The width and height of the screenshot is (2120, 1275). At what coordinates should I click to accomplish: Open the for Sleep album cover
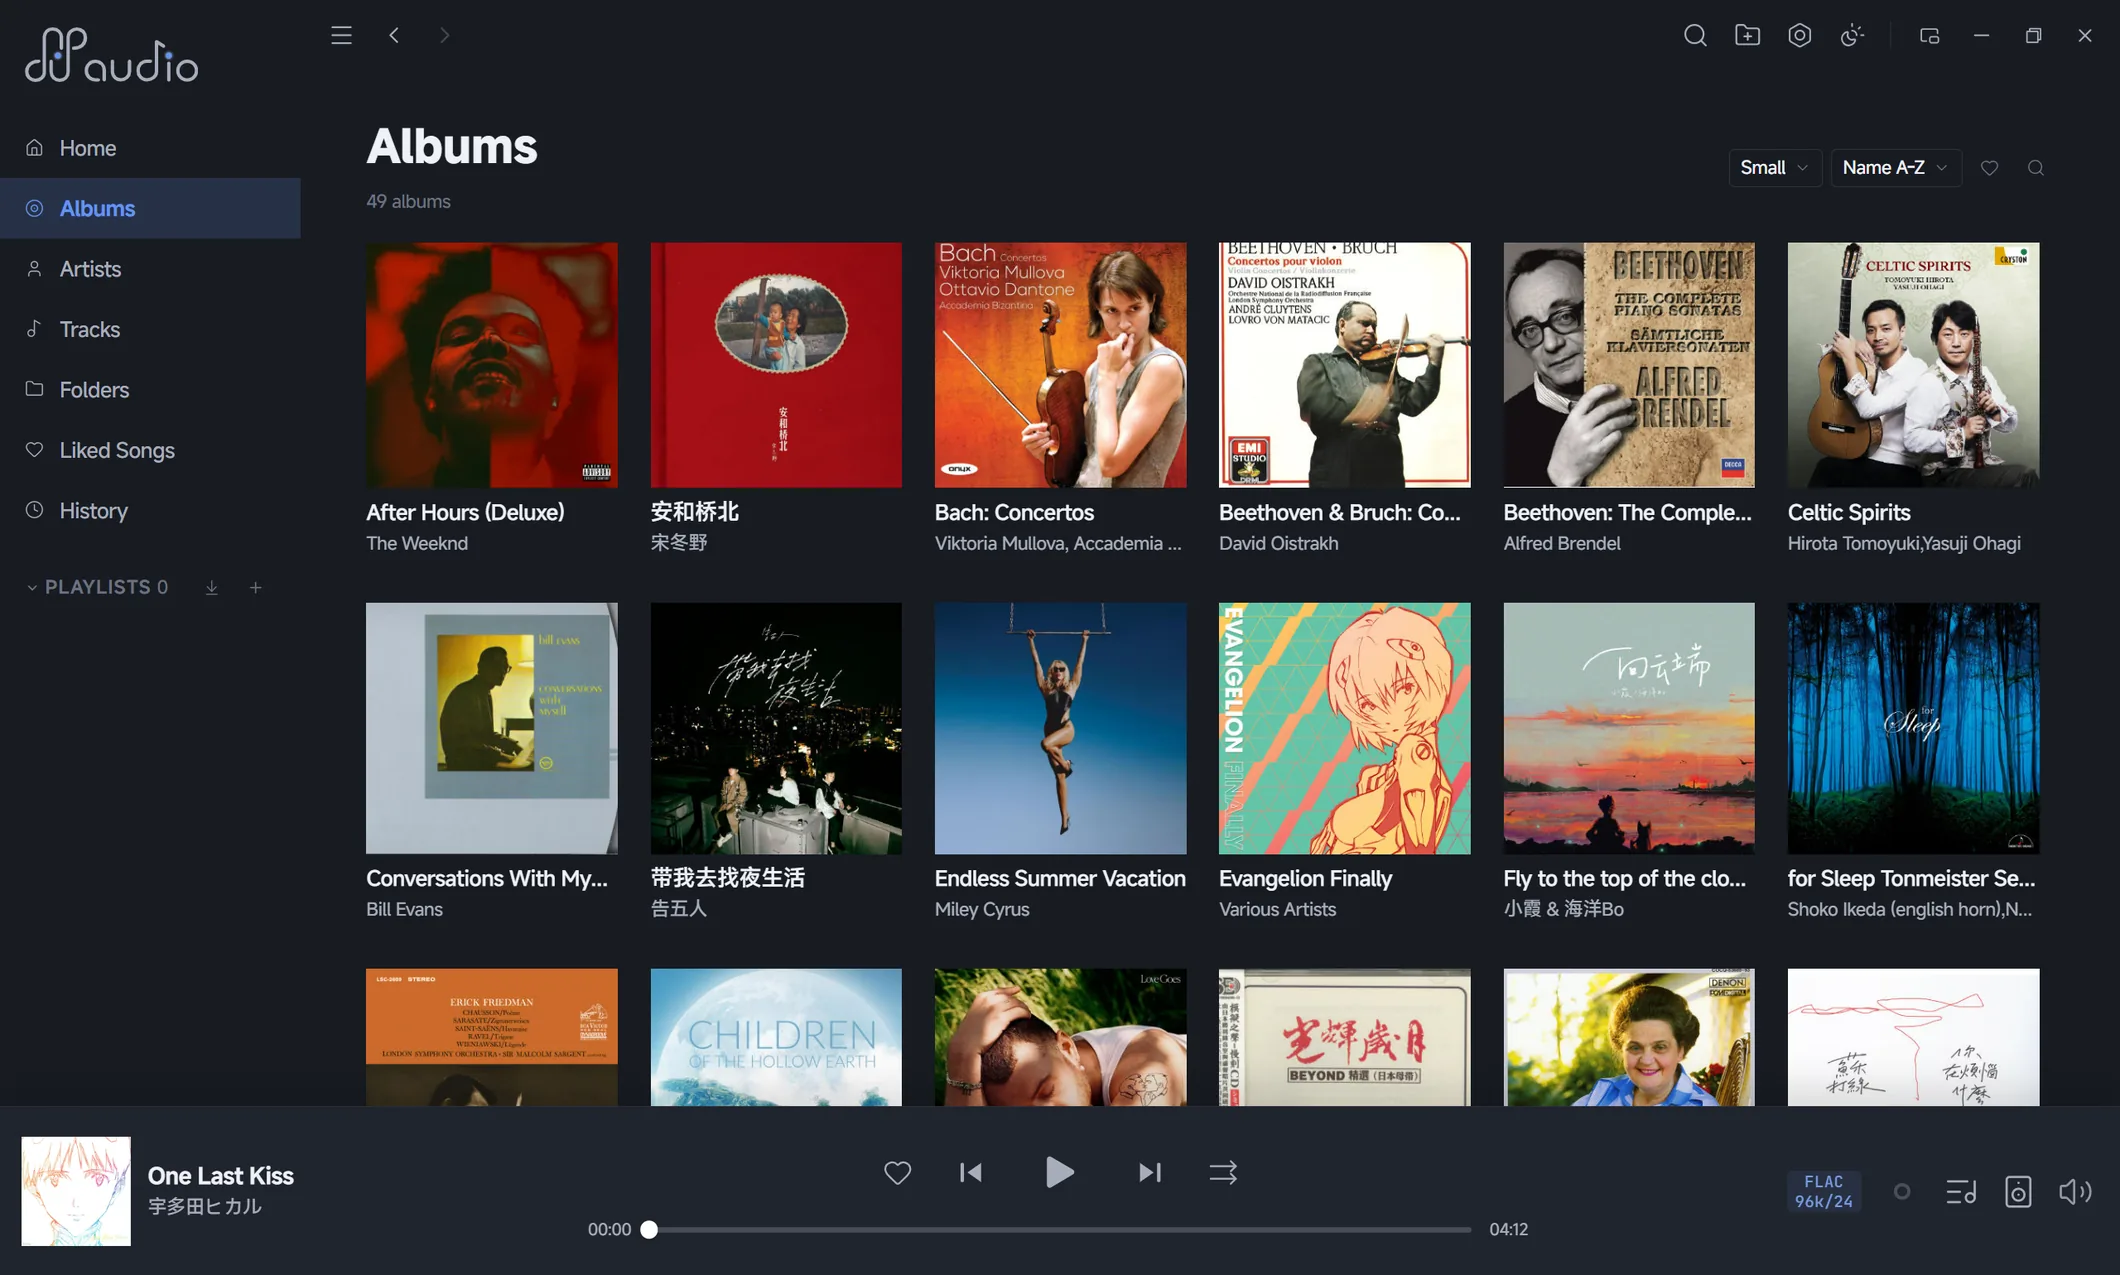pyautogui.click(x=1913, y=728)
